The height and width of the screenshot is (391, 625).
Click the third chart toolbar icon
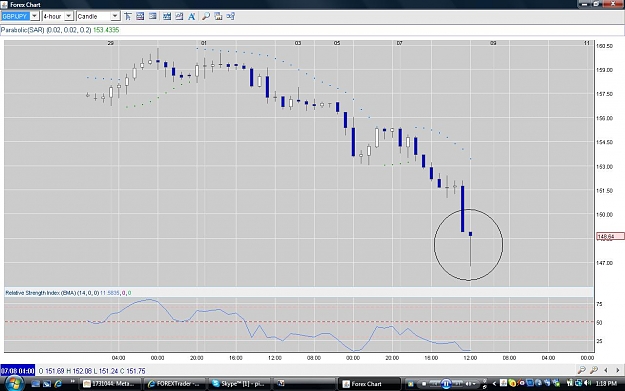pyautogui.click(x=153, y=16)
